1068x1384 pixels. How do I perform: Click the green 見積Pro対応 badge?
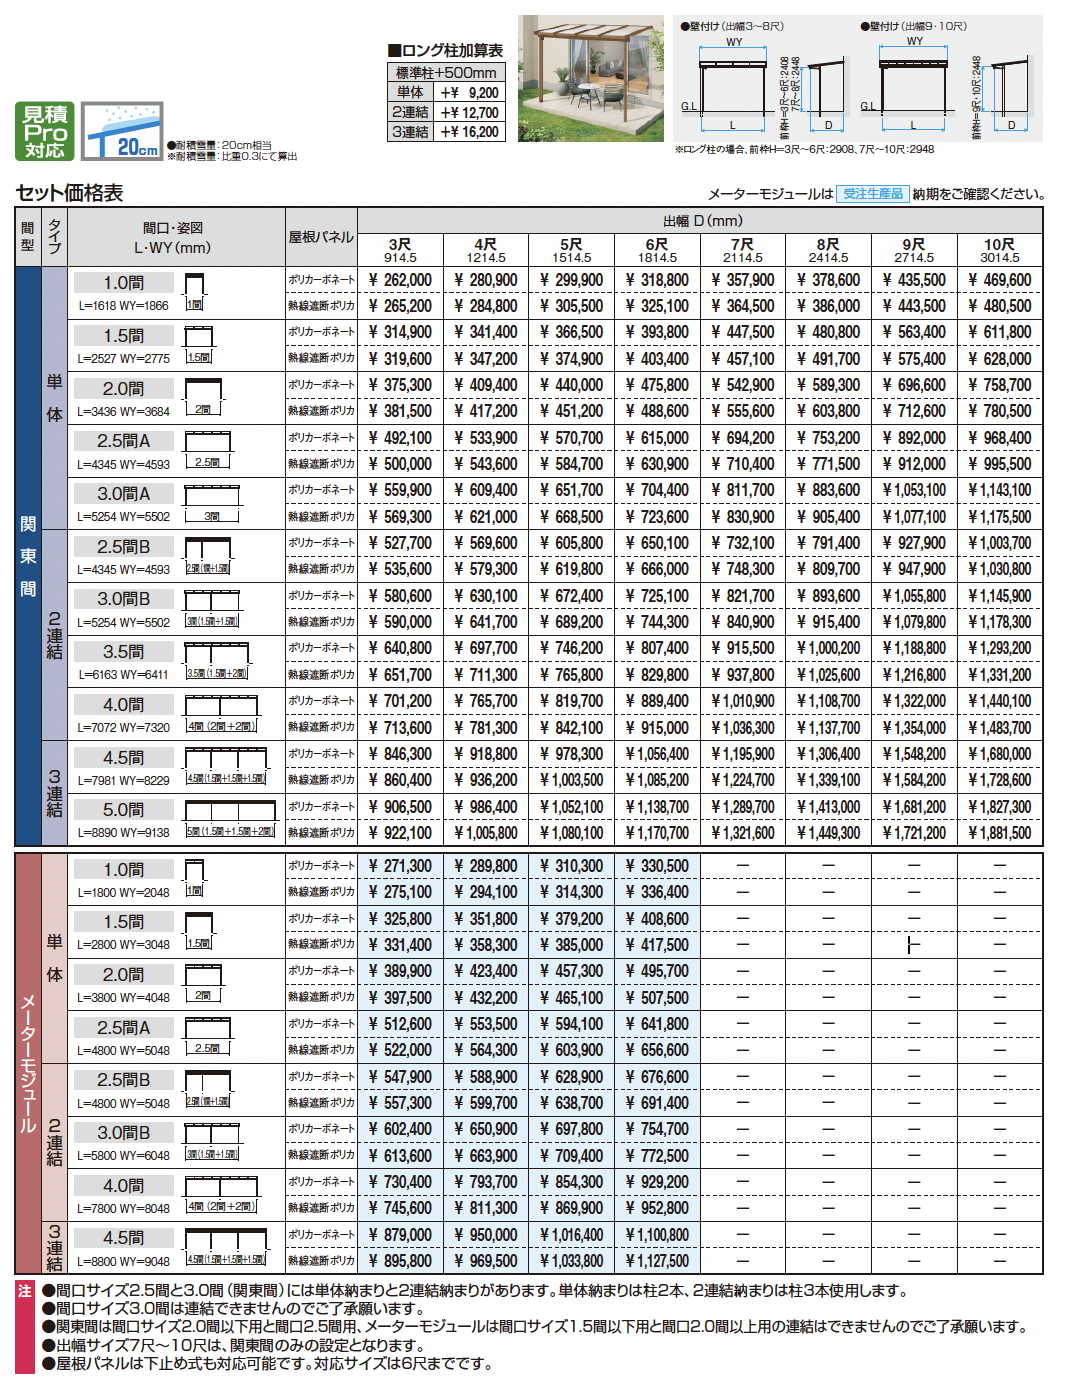coord(45,131)
